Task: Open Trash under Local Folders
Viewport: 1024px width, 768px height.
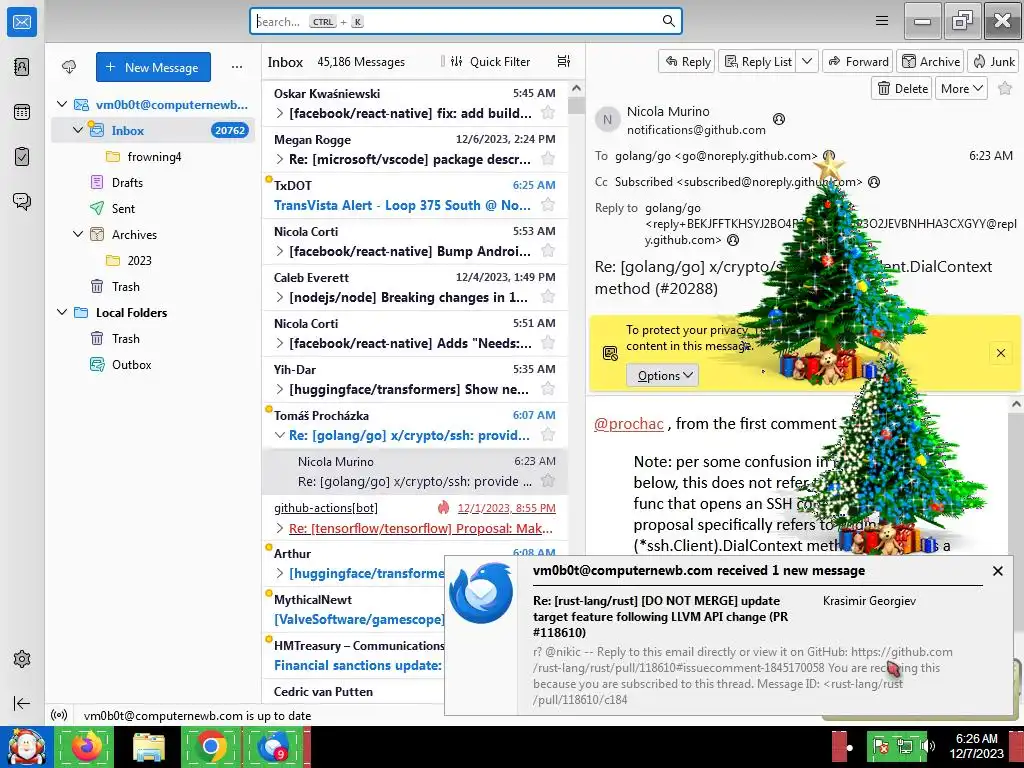Action: point(125,338)
